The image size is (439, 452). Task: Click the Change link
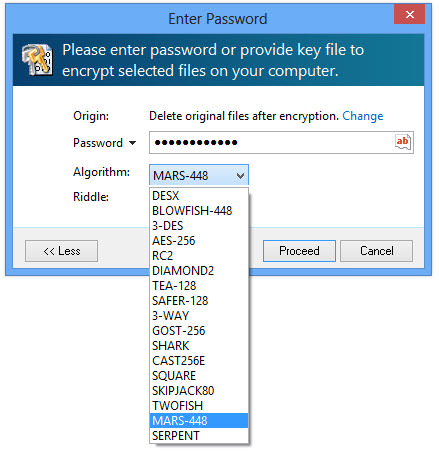coord(363,116)
